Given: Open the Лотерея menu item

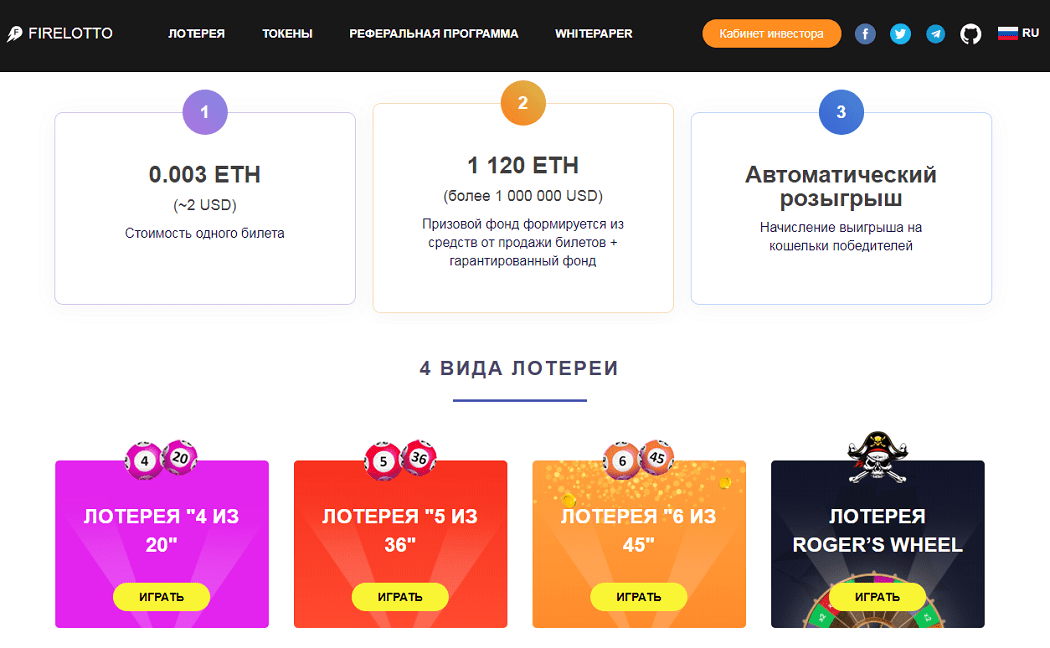Looking at the screenshot, I should [x=196, y=33].
